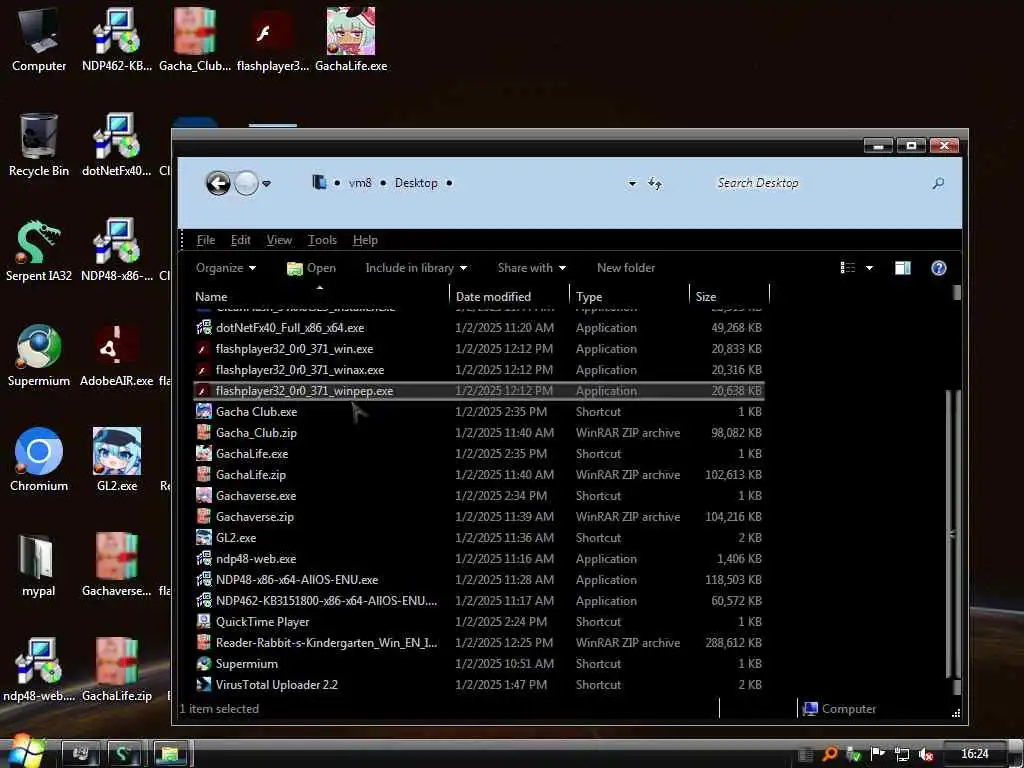Select the Gacha_Club desktop archive icon
Viewport: 1024px width, 768px height.
point(195,39)
